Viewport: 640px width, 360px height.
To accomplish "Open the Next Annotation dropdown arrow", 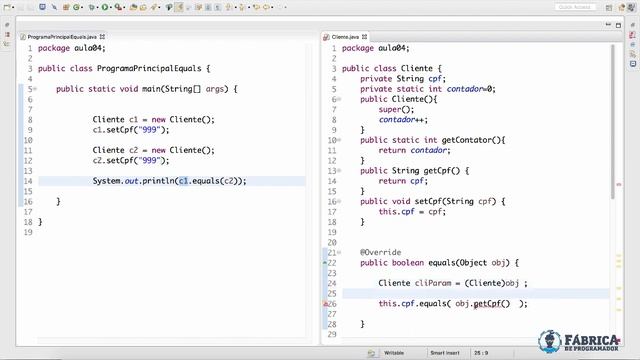I will tap(236, 7).
